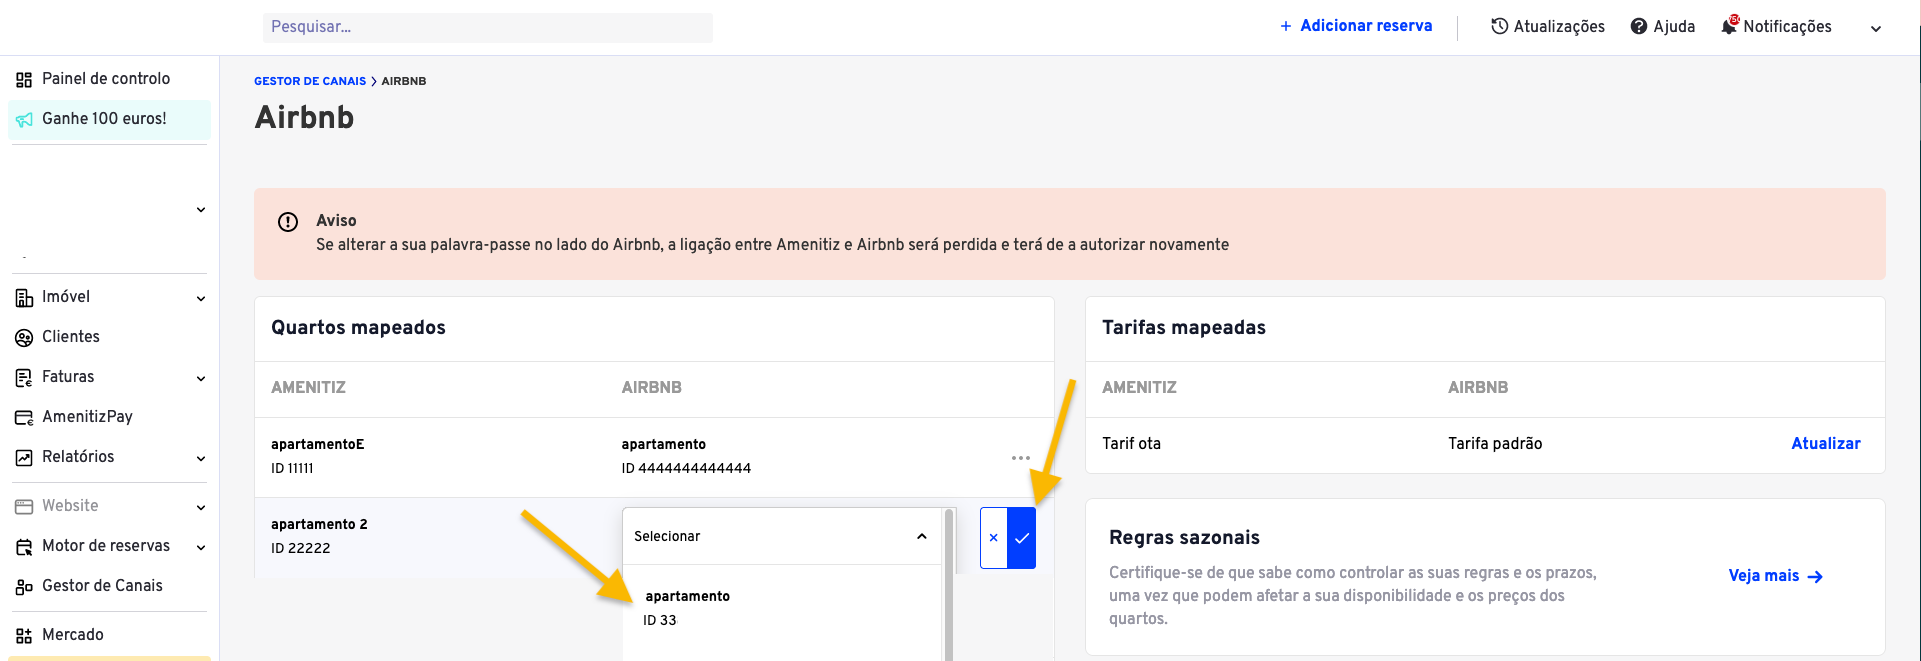The height and width of the screenshot is (661, 1921).
Task: Click the Faturas invoice icon
Action: coord(24,378)
